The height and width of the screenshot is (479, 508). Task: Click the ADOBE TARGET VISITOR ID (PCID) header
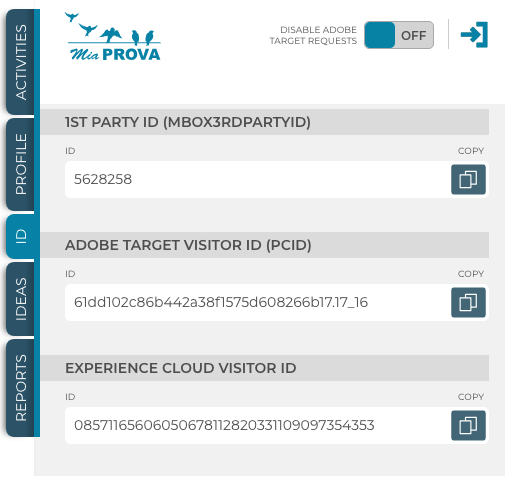265,245
